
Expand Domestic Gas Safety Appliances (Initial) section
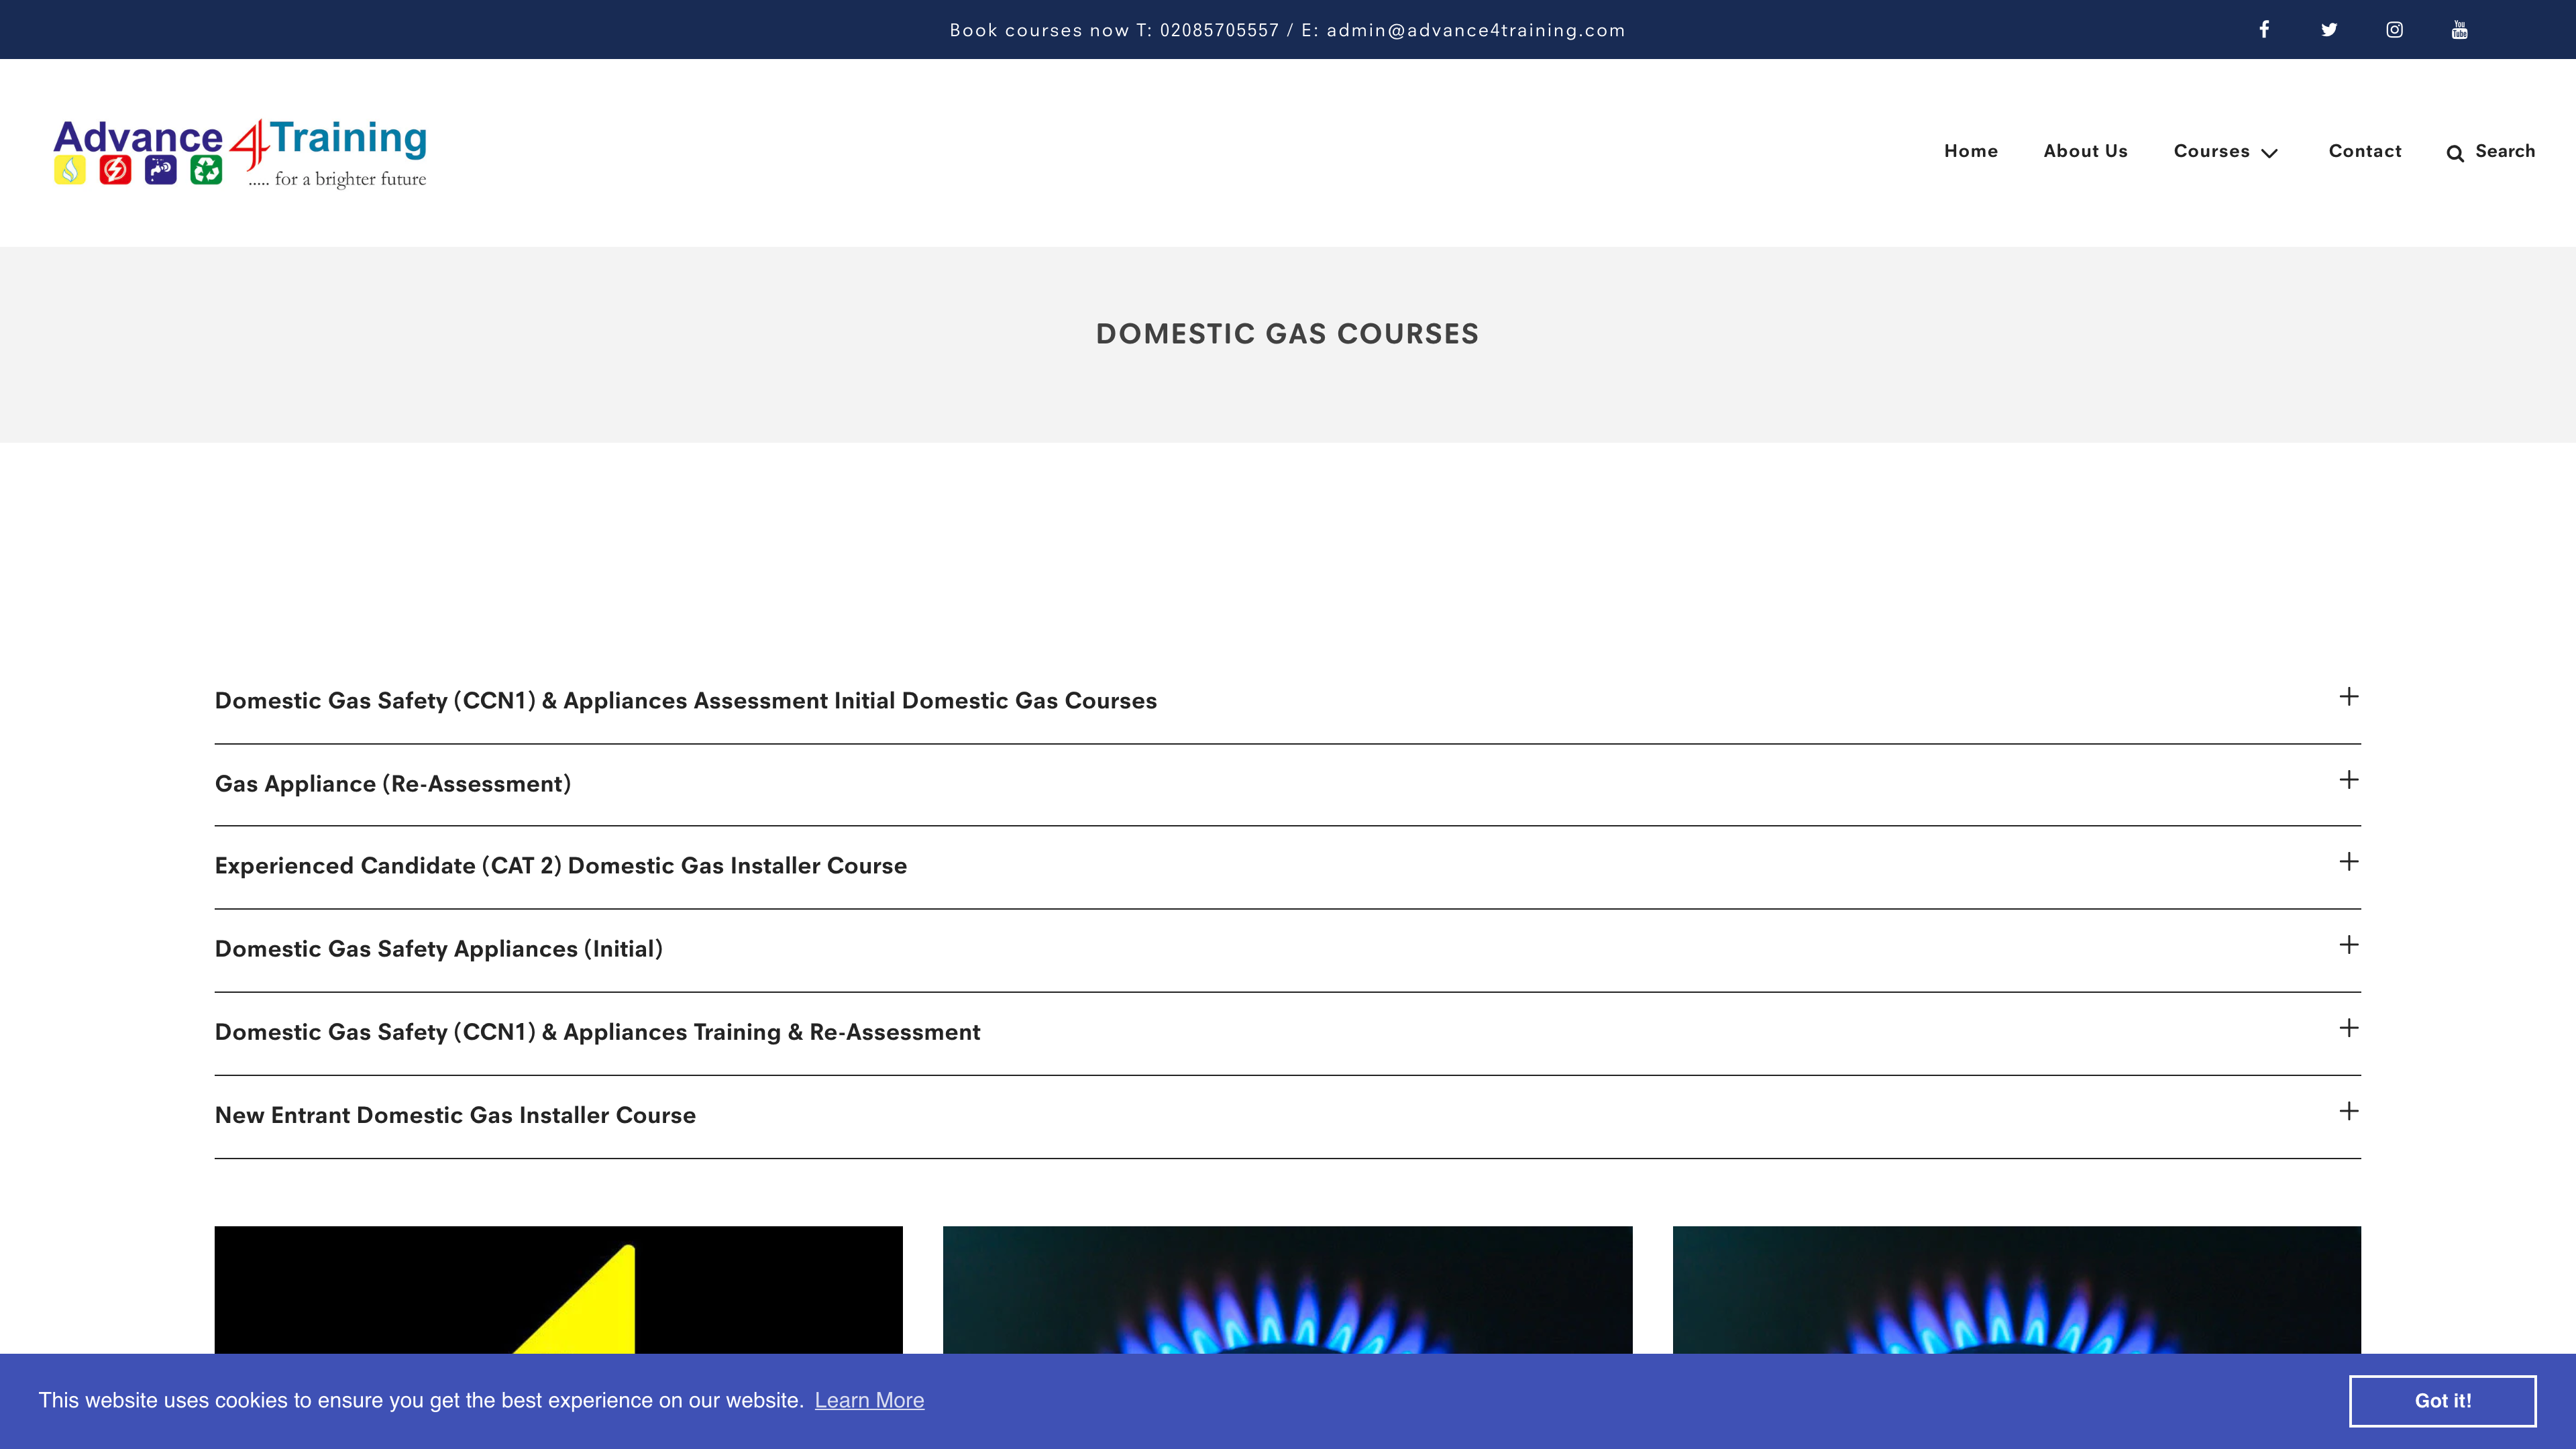[x=439, y=949]
